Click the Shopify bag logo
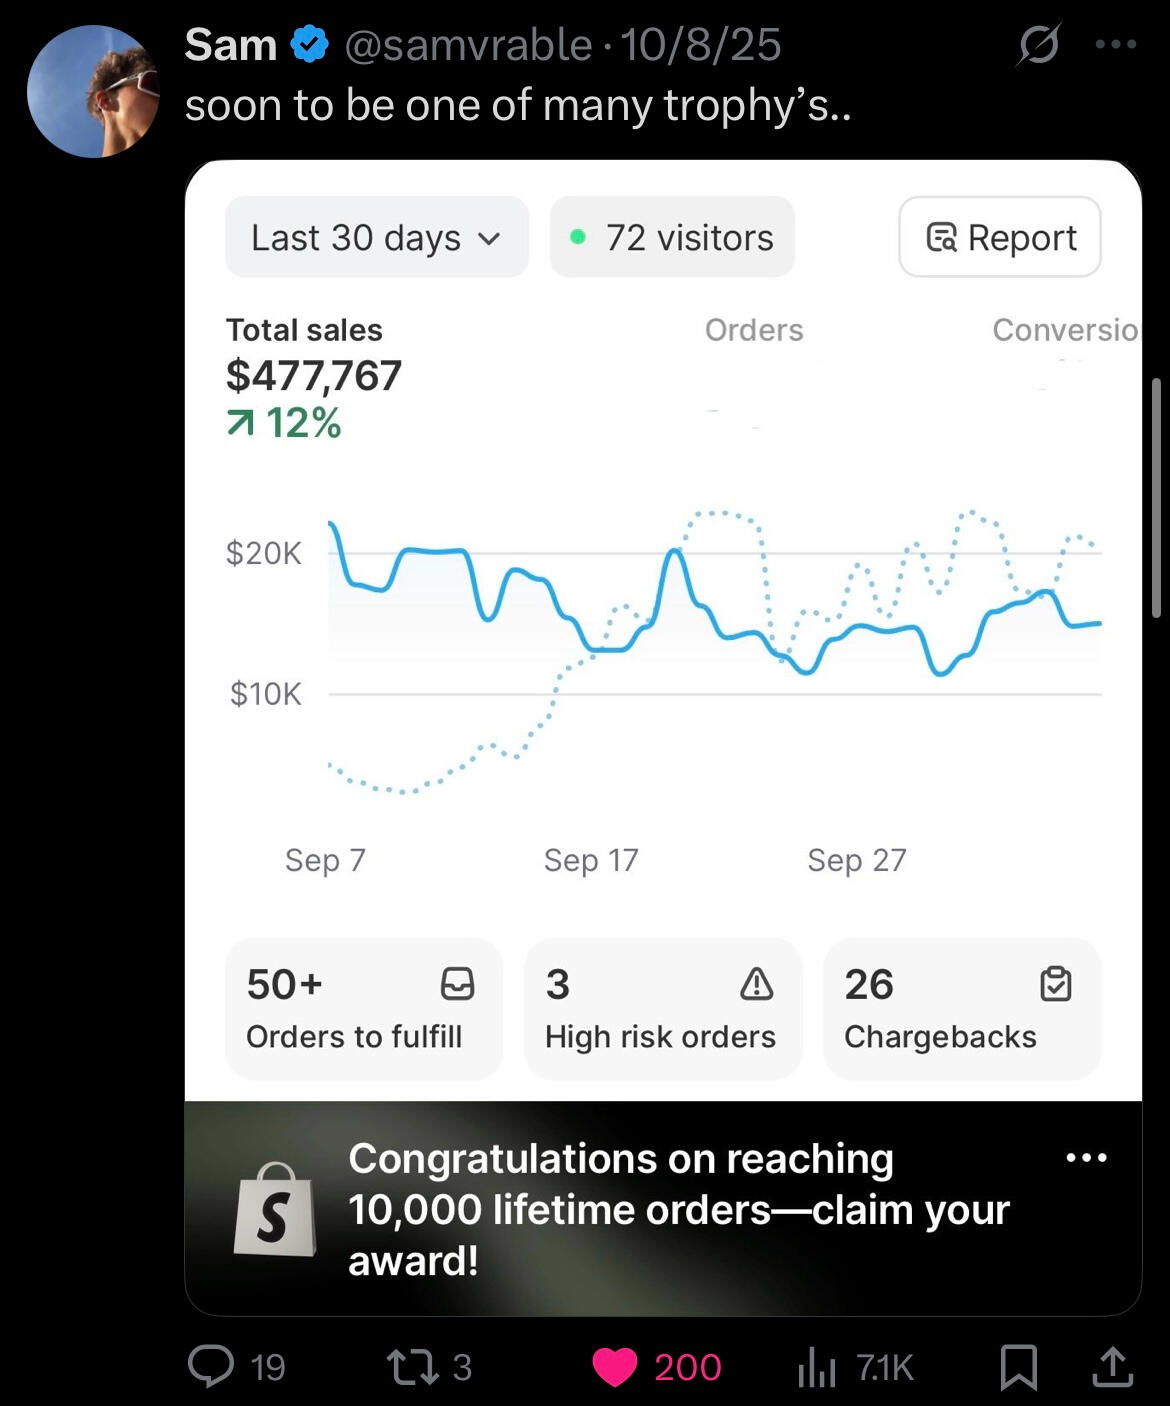 [x=275, y=1209]
